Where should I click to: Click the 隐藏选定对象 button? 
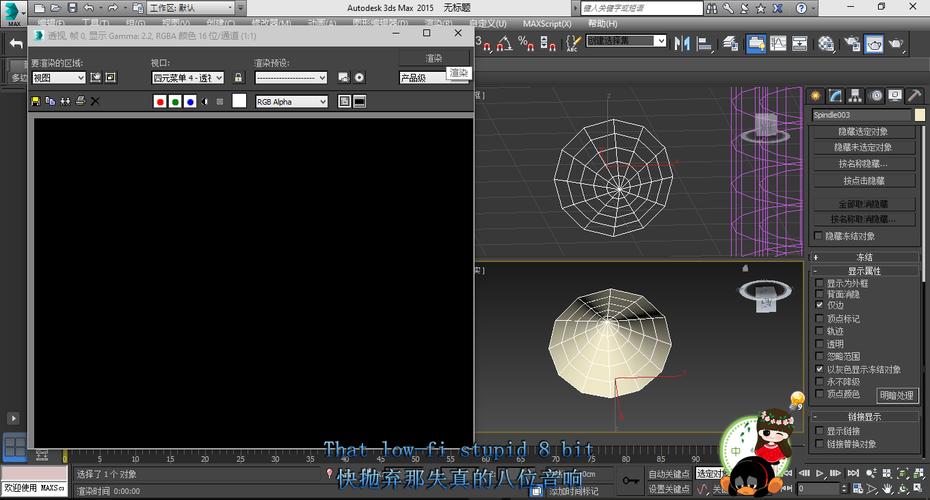(x=863, y=131)
